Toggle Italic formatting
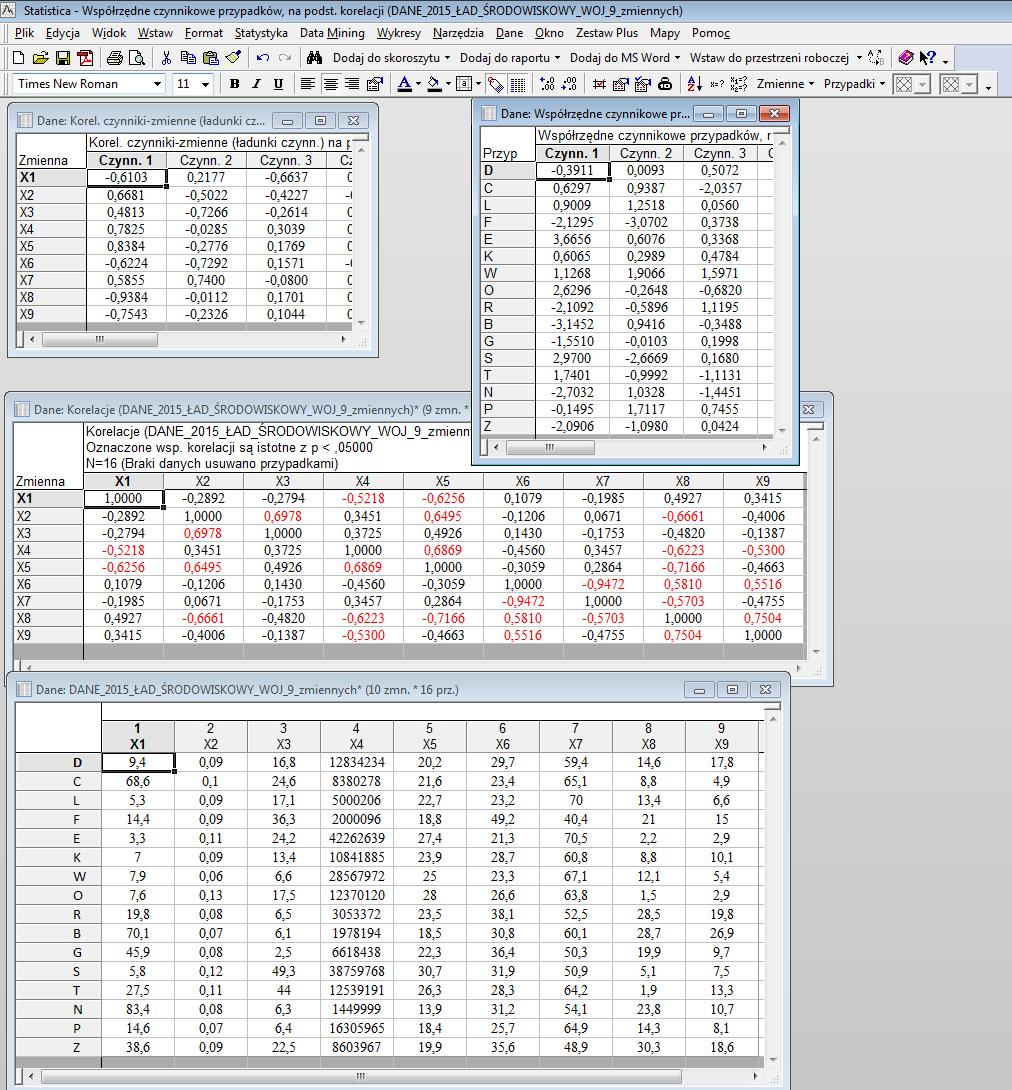Image resolution: width=1012 pixels, height=1090 pixels. tap(256, 84)
